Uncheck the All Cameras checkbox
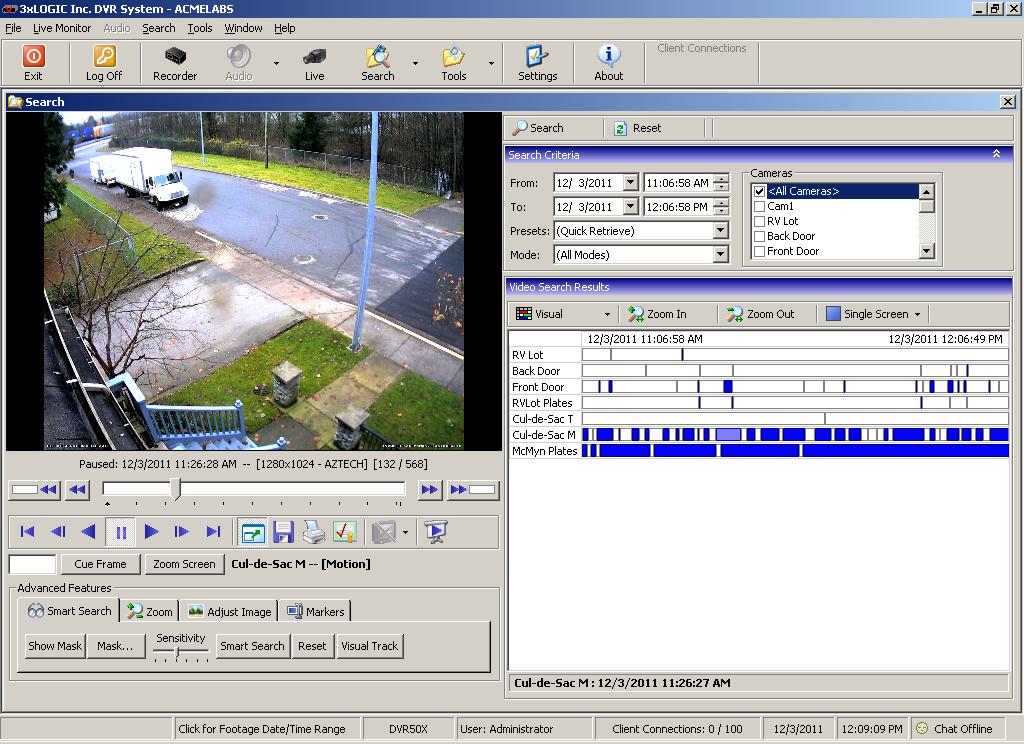The image size is (1024, 744). 760,191
